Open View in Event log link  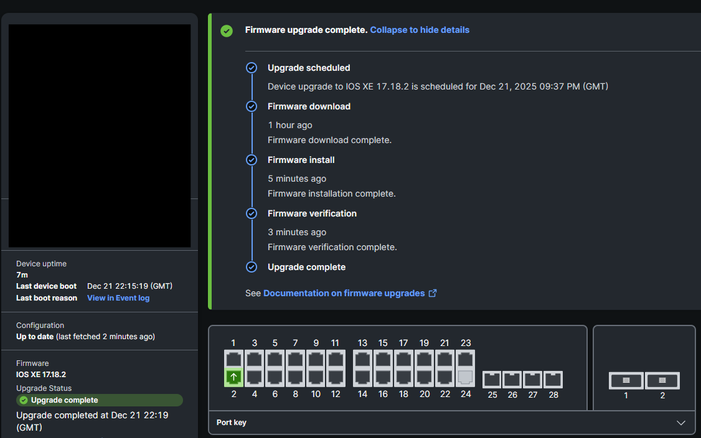coord(118,298)
